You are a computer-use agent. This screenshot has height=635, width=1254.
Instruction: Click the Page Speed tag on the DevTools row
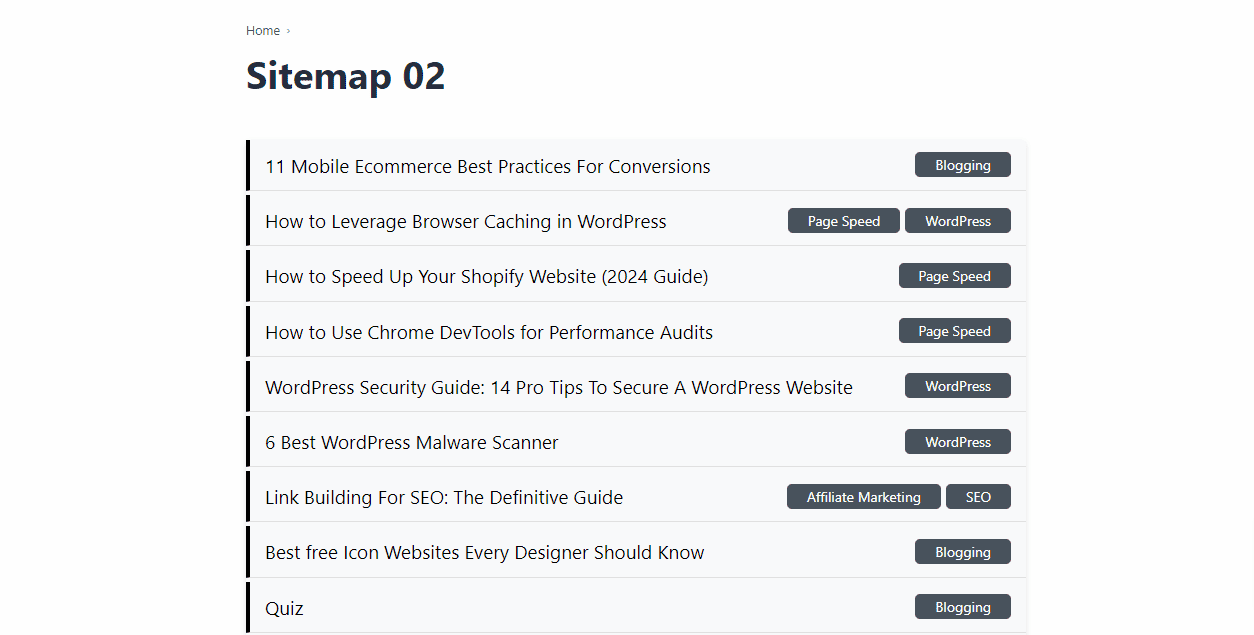(954, 330)
